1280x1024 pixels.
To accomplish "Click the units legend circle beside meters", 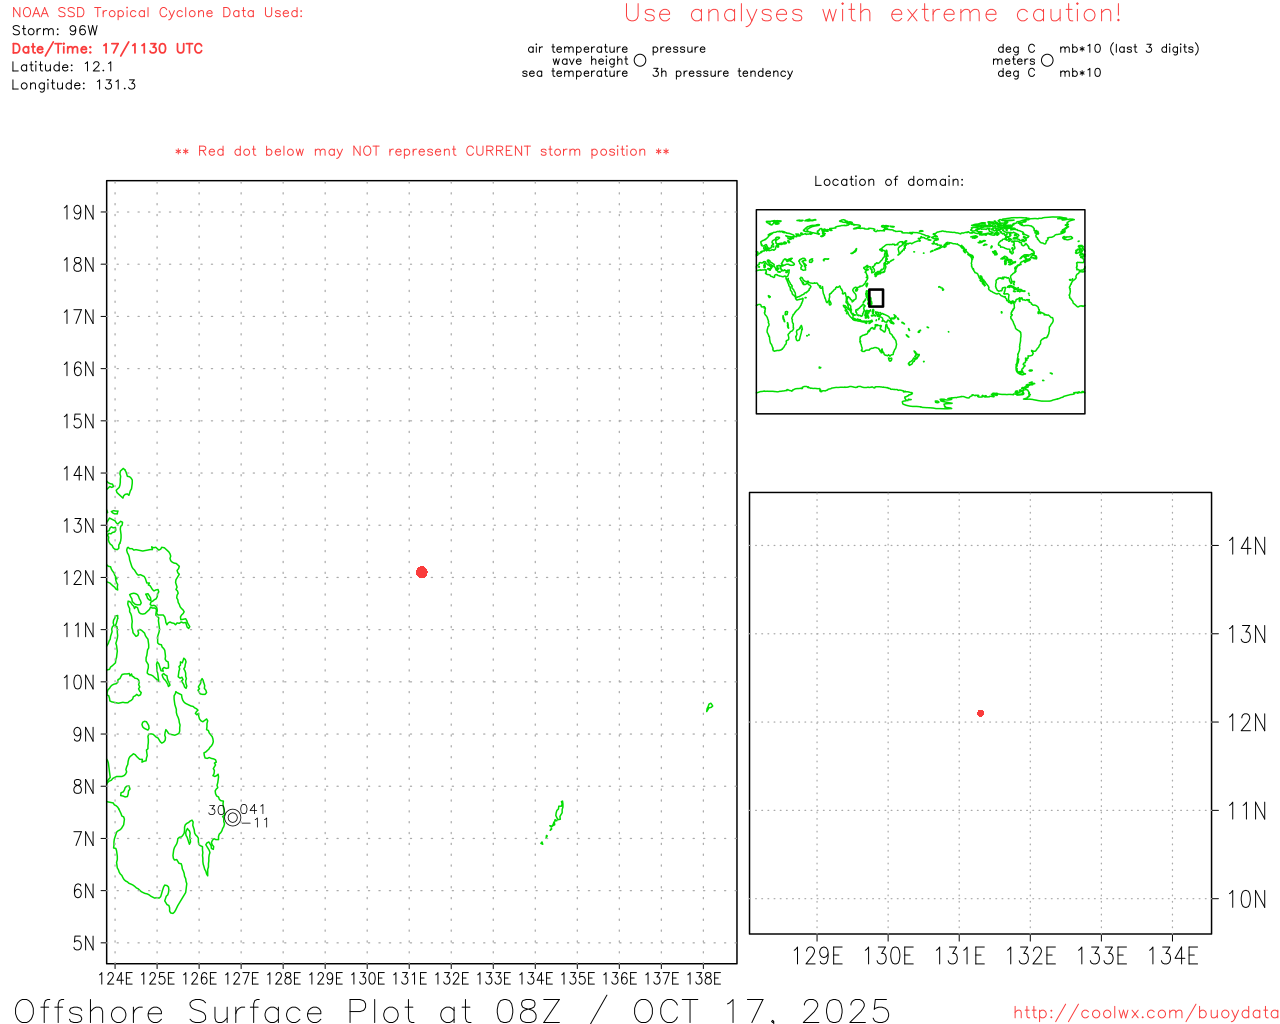I will tap(1047, 61).
